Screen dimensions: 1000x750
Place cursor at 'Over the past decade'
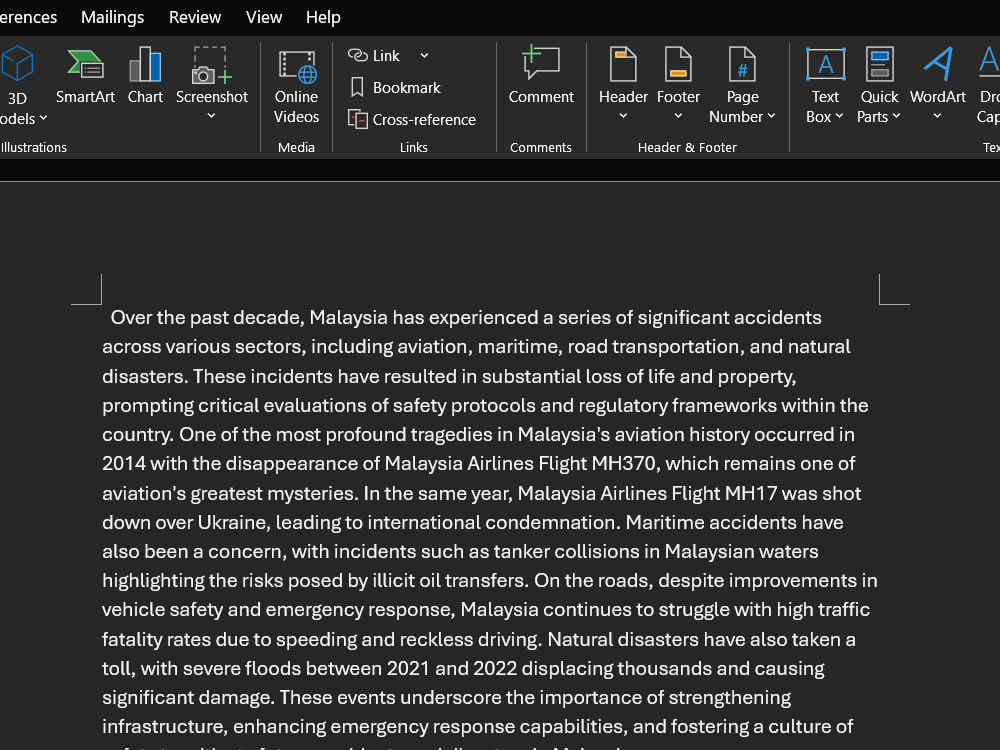tap(207, 318)
